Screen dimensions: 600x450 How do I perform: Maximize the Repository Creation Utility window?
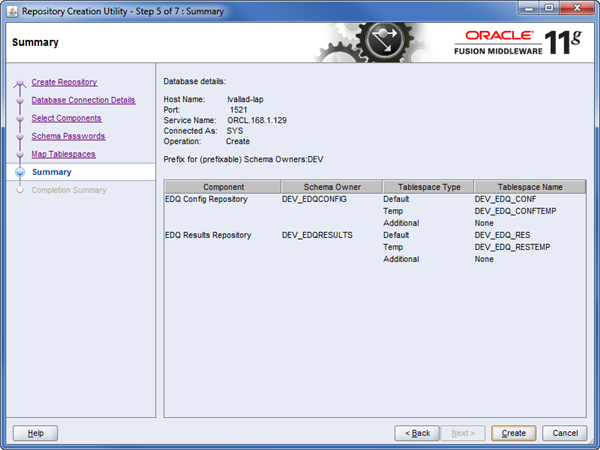click(549, 8)
